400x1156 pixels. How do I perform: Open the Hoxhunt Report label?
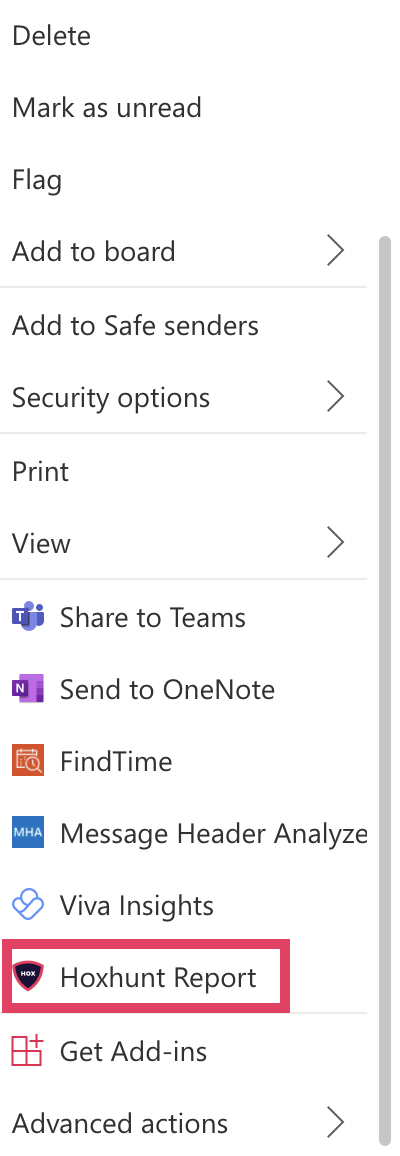(x=158, y=977)
